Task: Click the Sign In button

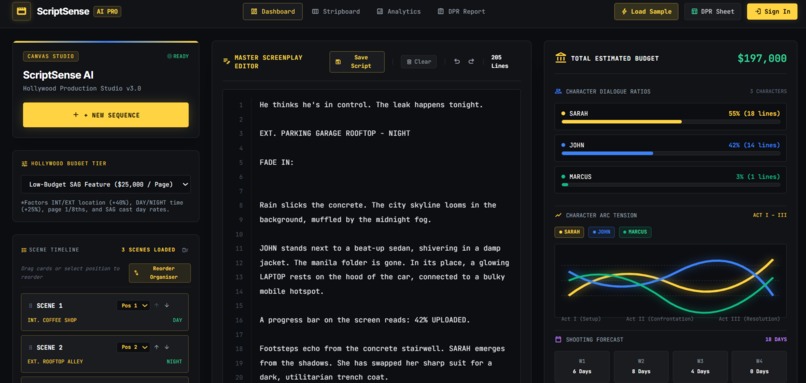Action: click(772, 11)
